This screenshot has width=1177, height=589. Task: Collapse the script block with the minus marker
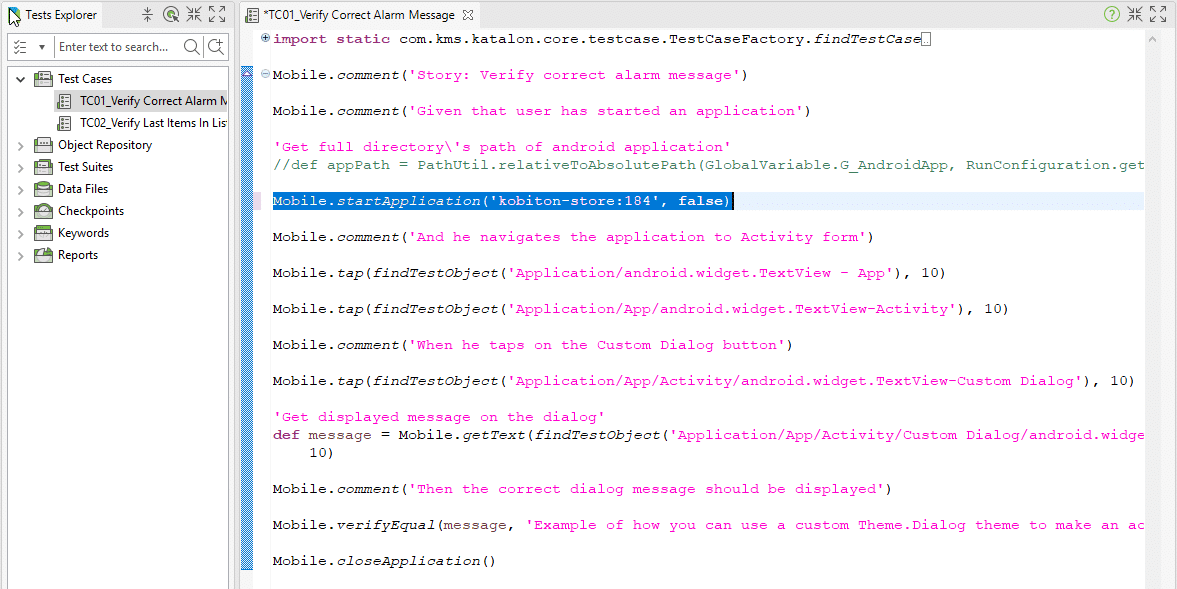point(265,74)
